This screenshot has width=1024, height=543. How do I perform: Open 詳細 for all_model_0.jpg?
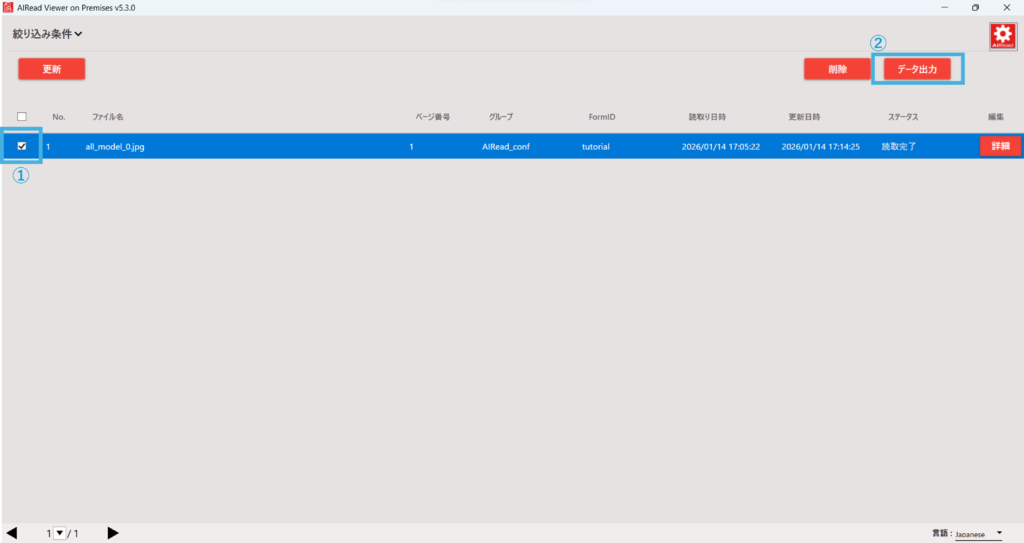point(1000,146)
